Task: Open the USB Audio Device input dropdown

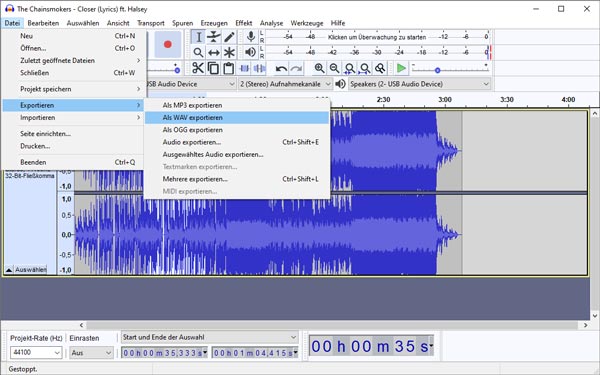Action: point(191,84)
